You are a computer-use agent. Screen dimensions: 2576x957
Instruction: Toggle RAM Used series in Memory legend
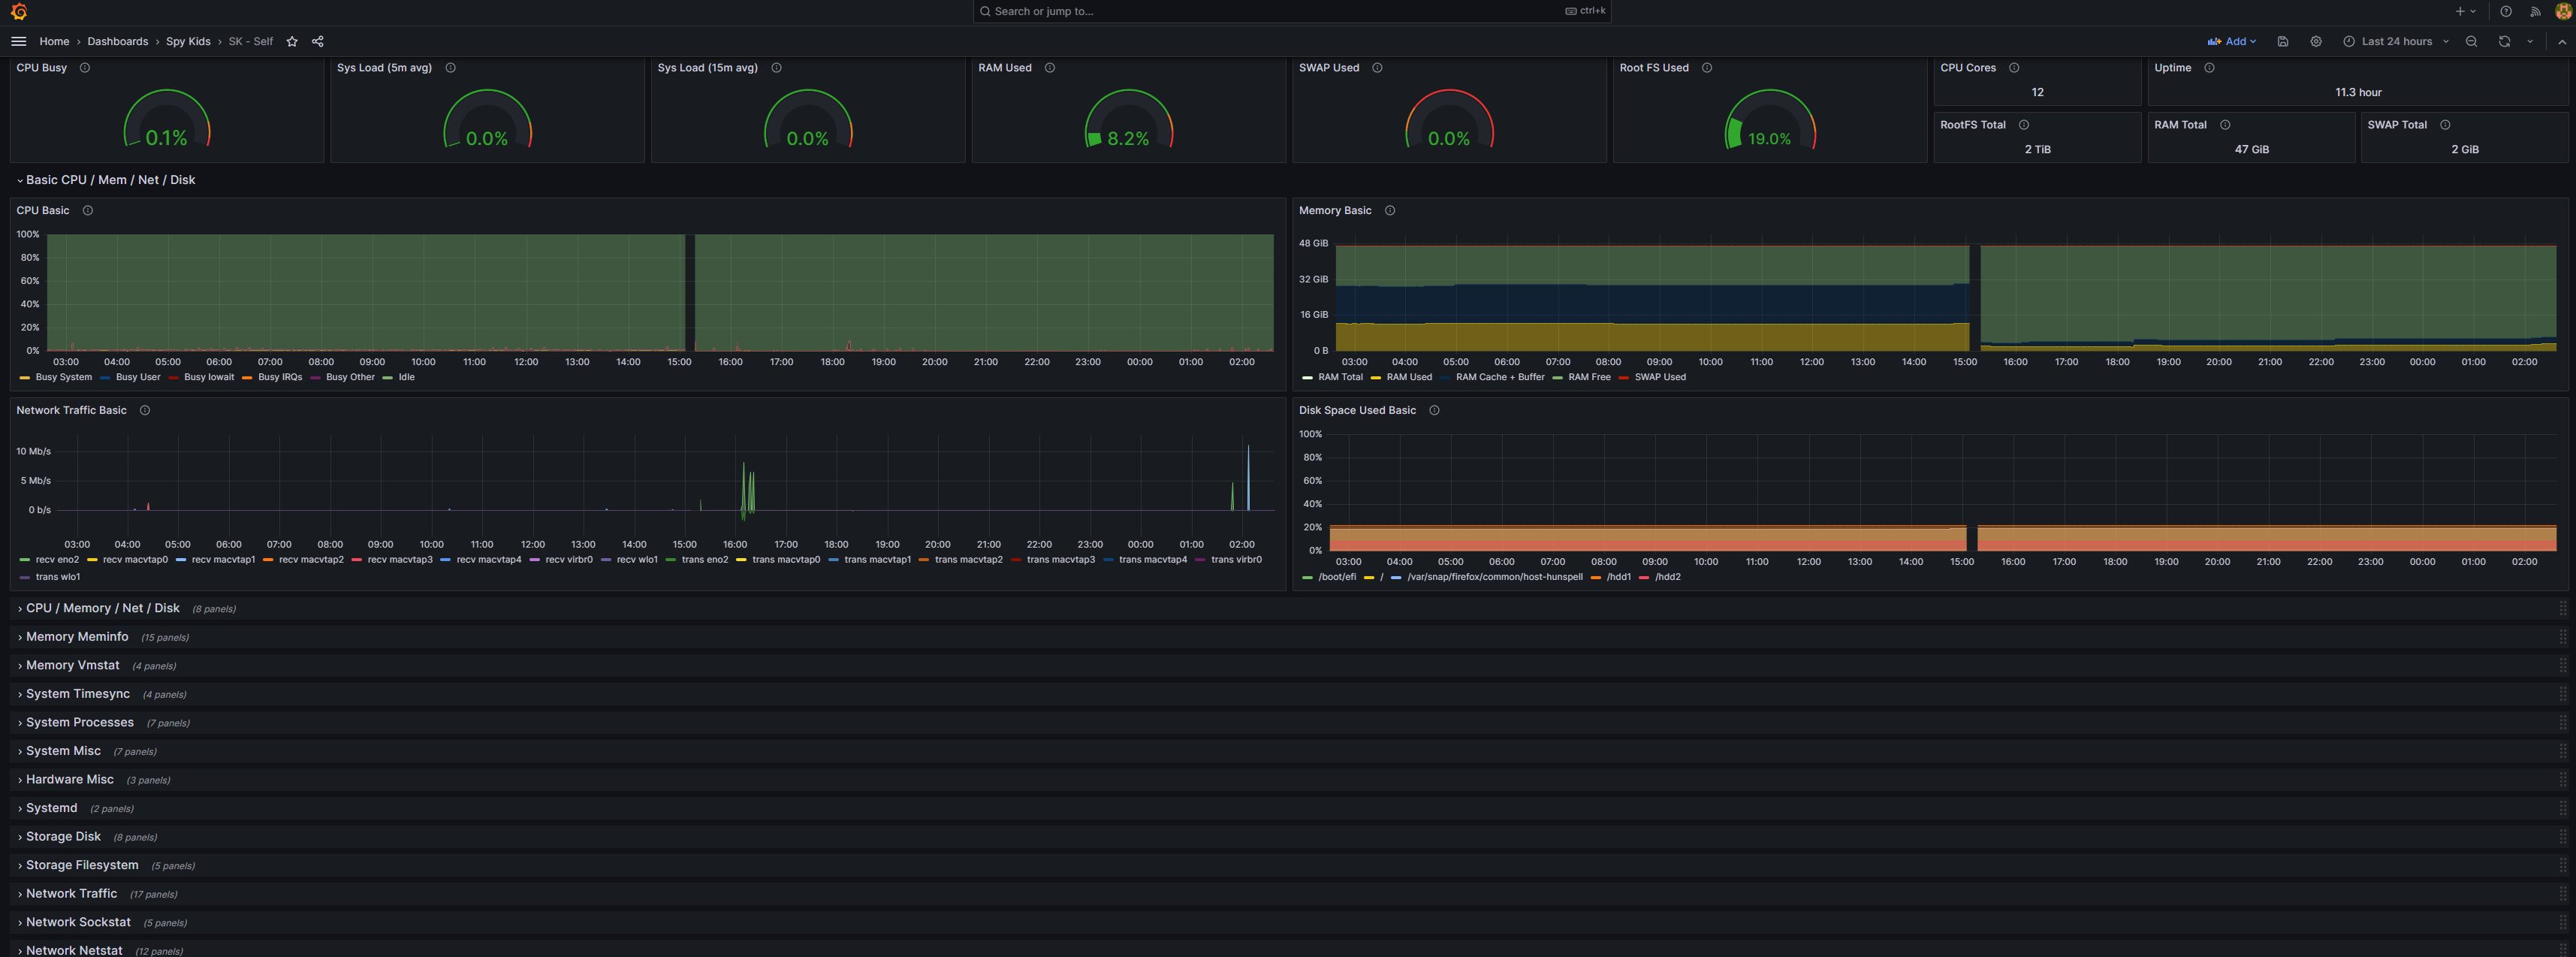pos(1408,377)
